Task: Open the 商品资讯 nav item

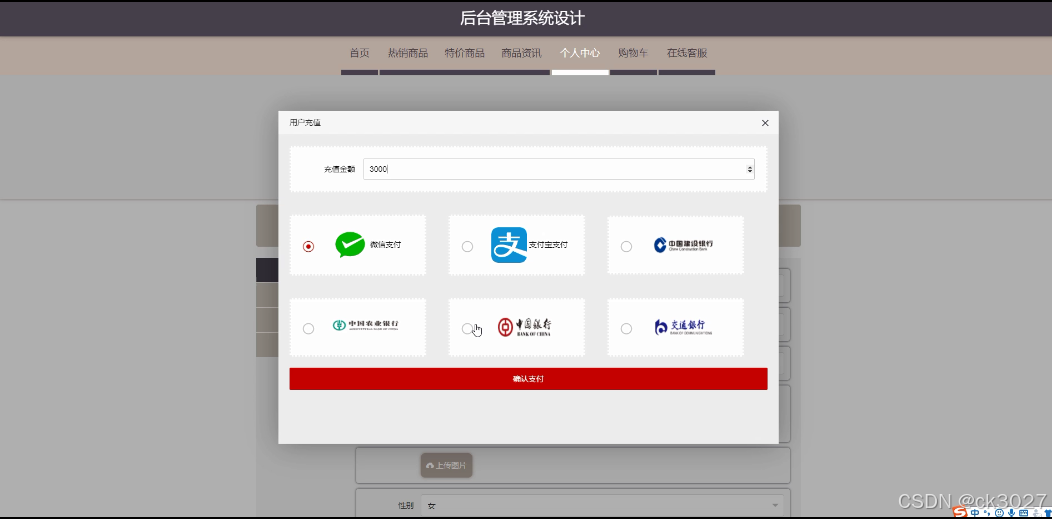Action: 521,53
